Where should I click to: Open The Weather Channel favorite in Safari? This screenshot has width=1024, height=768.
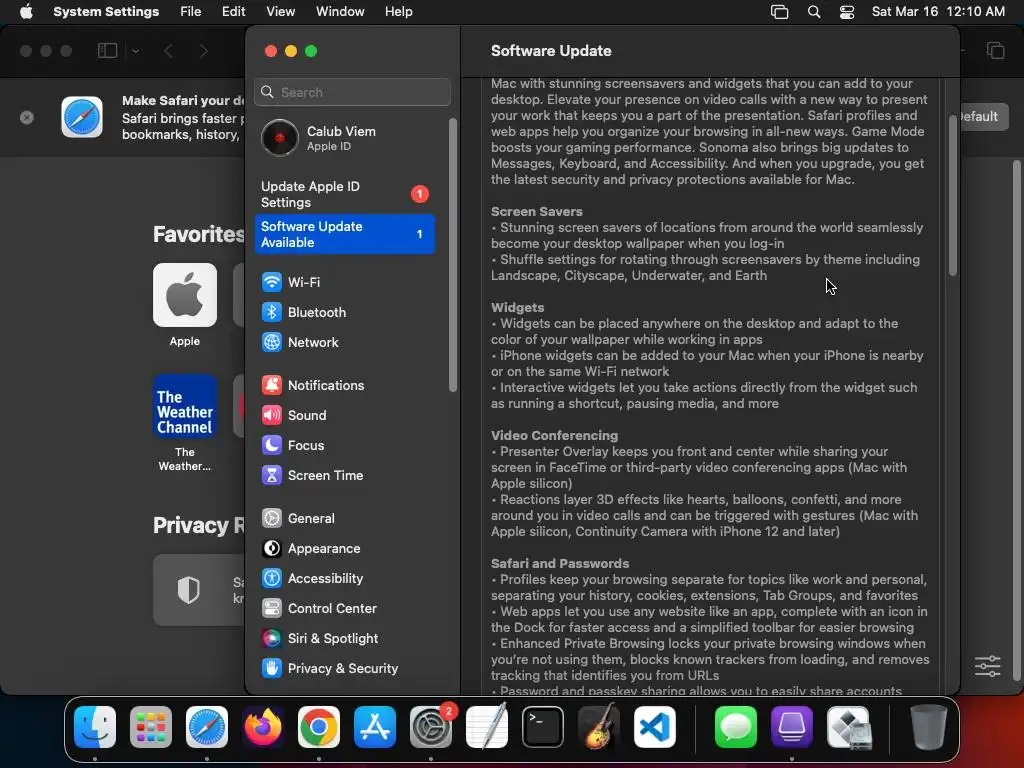[x=185, y=423]
